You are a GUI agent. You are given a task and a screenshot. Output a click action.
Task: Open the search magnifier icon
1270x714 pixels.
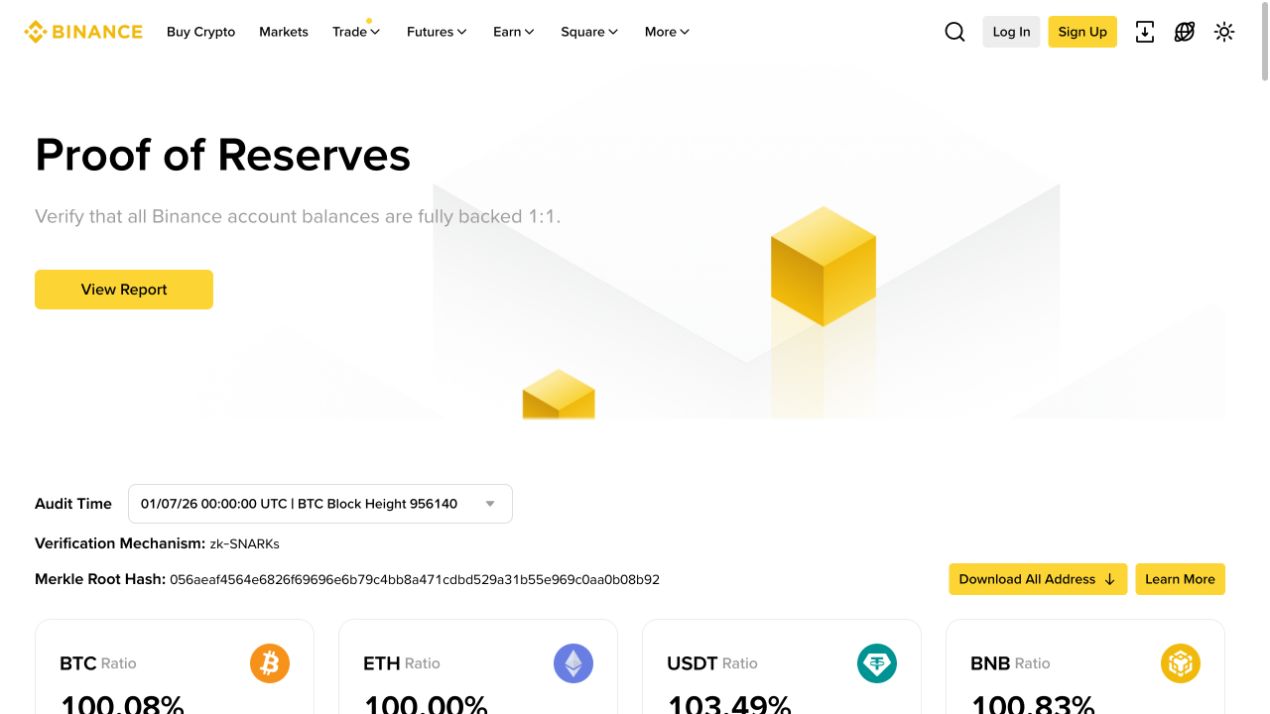[955, 32]
